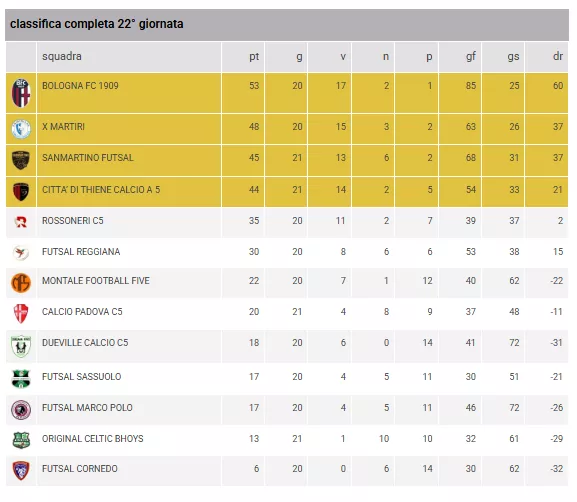The height and width of the screenshot is (502, 577).
Task: Click the Montale Football Five orange logo
Action: coord(21,283)
